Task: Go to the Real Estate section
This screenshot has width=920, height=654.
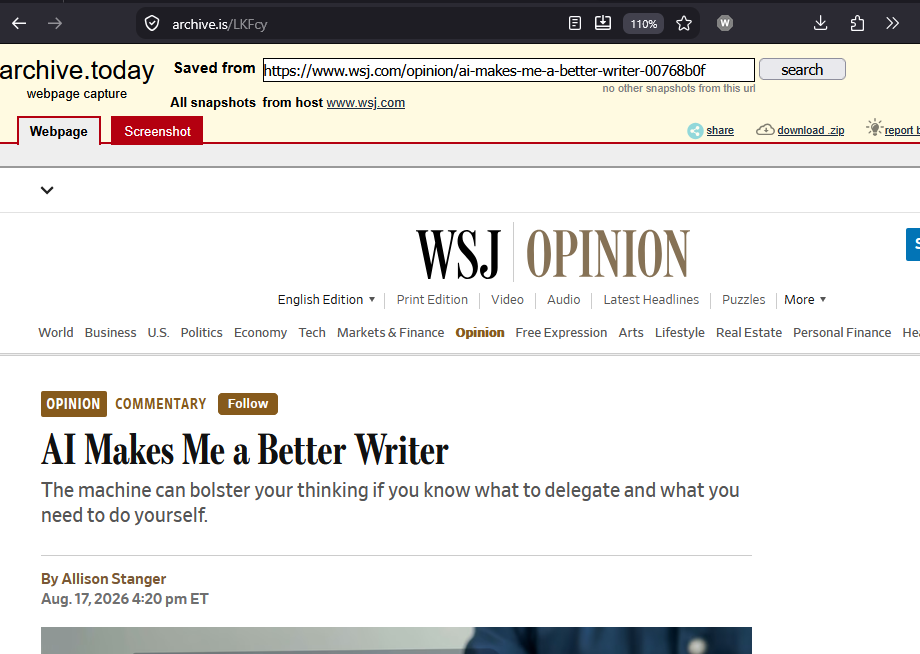Action: point(749,333)
